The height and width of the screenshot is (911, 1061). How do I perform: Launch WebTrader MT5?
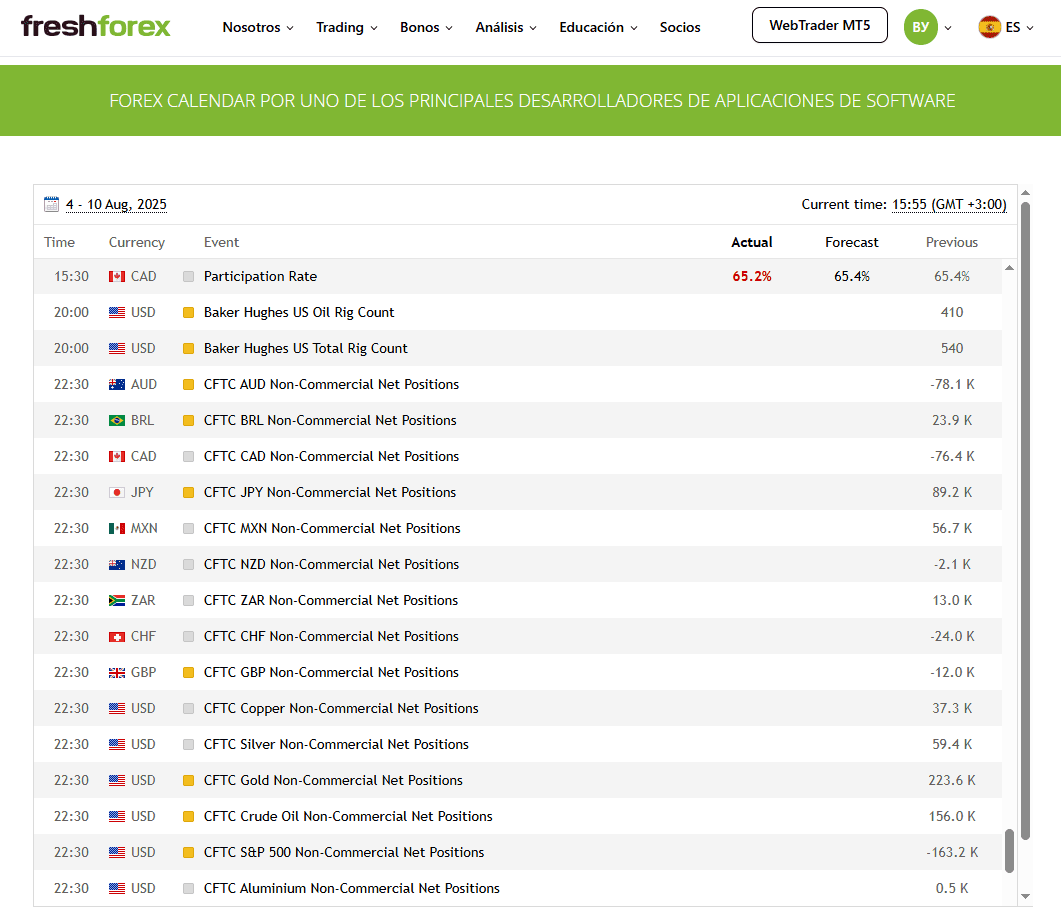[x=819, y=25]
